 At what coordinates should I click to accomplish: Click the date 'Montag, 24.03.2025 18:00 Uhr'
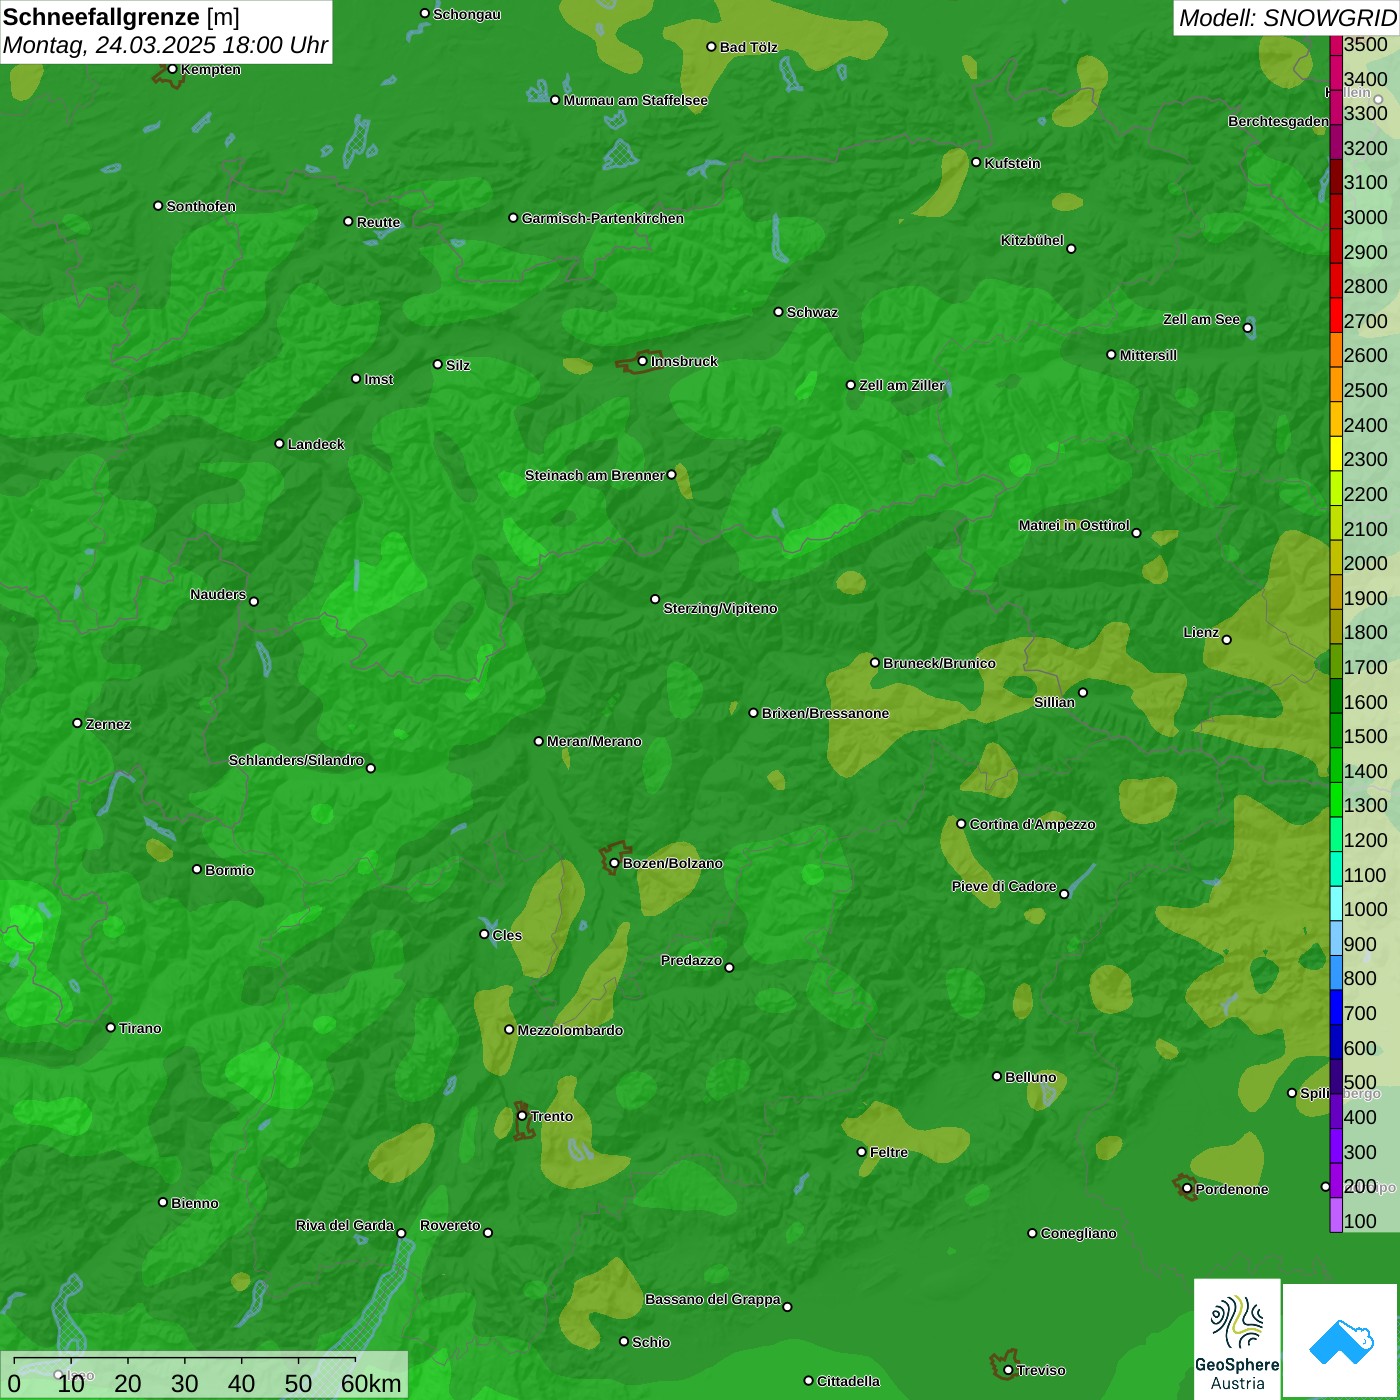click(x=165, y=45)
